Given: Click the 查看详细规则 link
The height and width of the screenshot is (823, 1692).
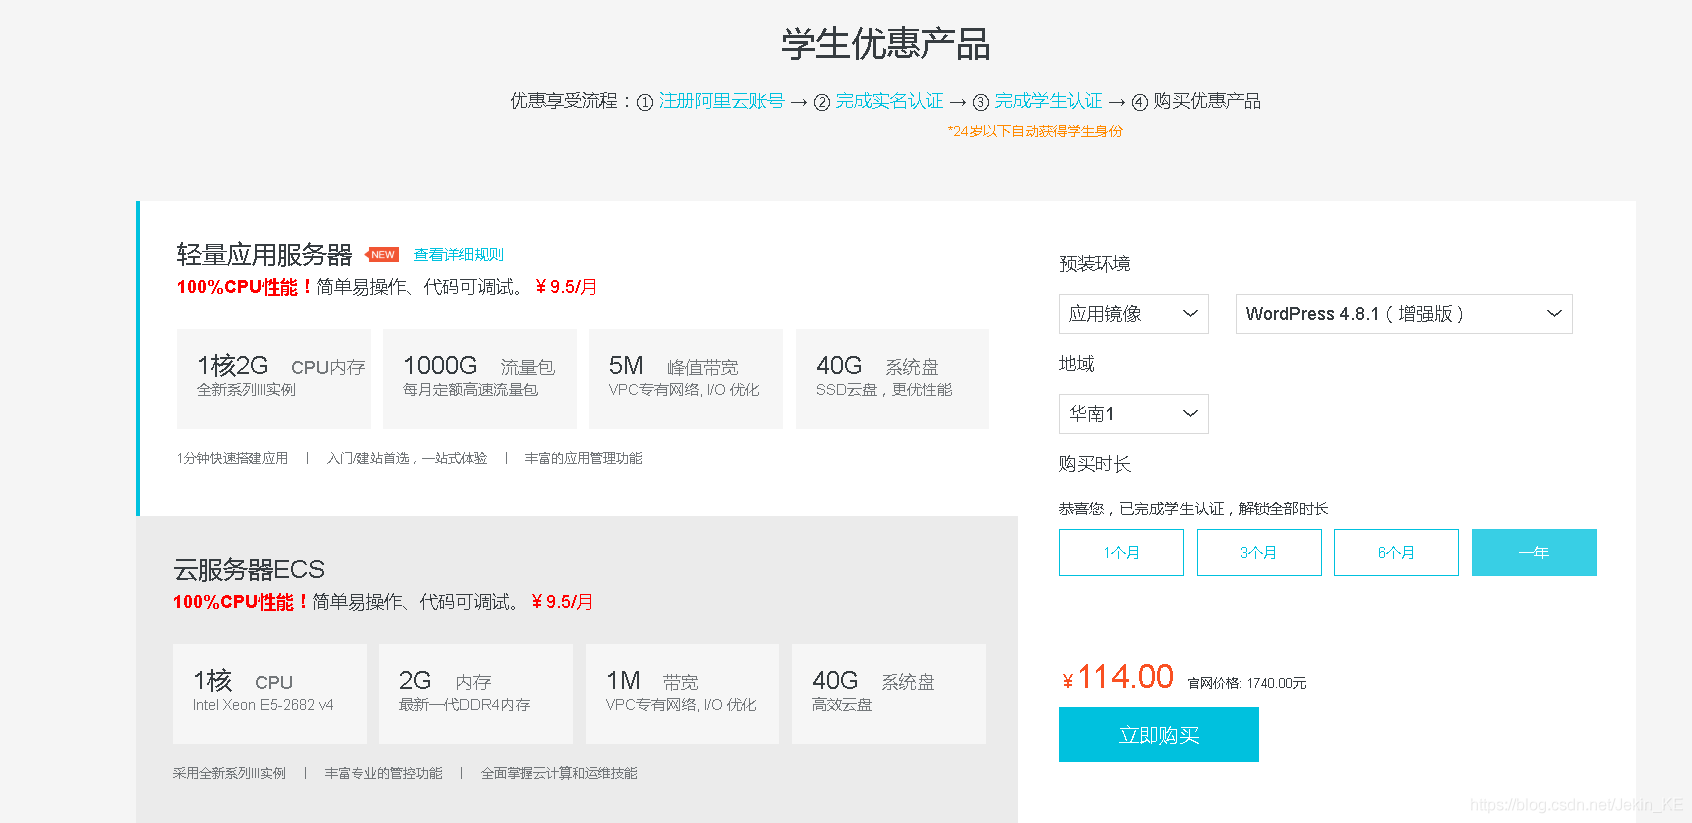Looking at the screenshot, I should [x=459, y=255].
